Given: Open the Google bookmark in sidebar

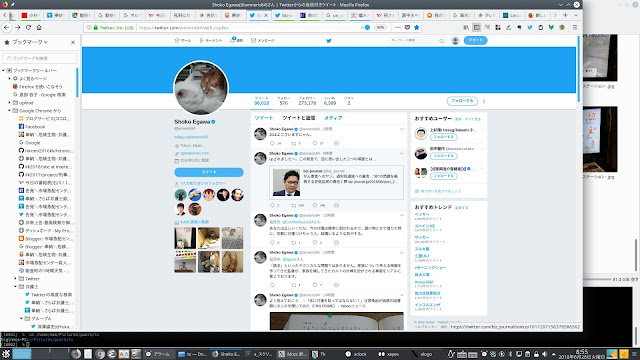Looking at the screenshot, I should pyautogui.click(x=29, y=142).
